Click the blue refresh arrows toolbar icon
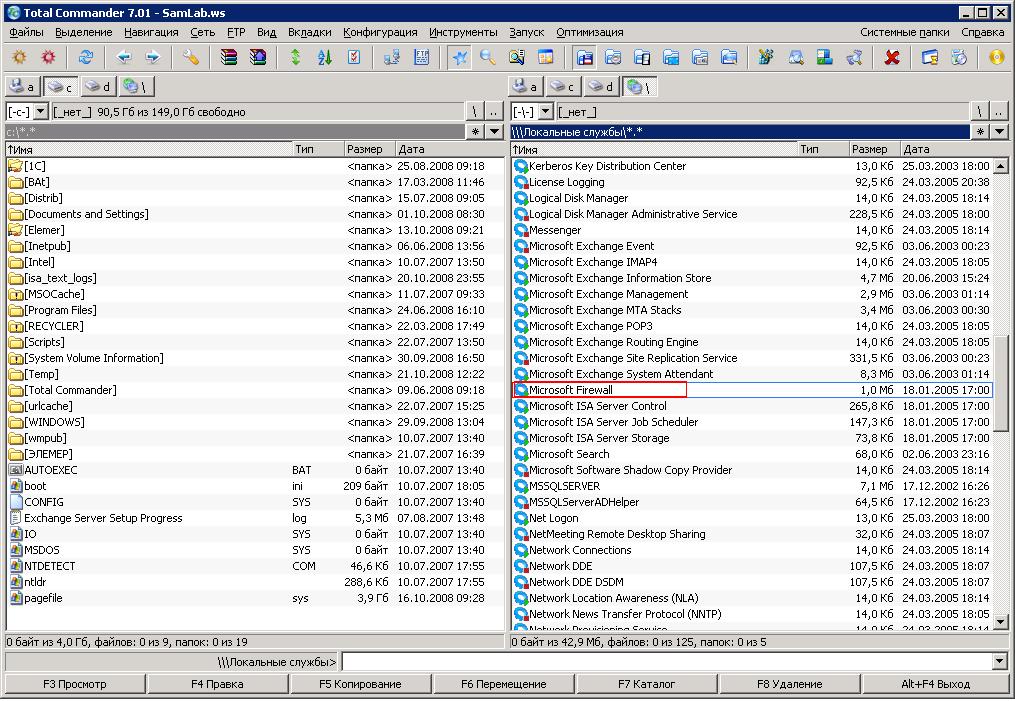Image resolution: width=1015 pixels, height=701 pixels. (x=85, y=58)
